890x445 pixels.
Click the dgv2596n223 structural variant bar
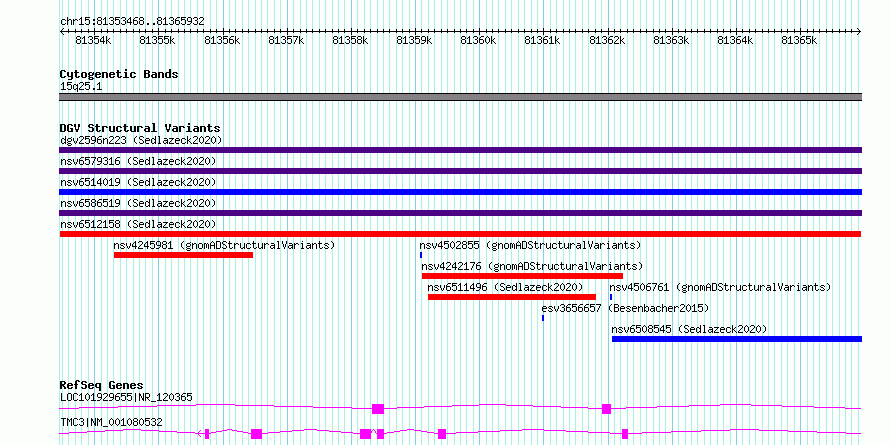click(460, 150)
